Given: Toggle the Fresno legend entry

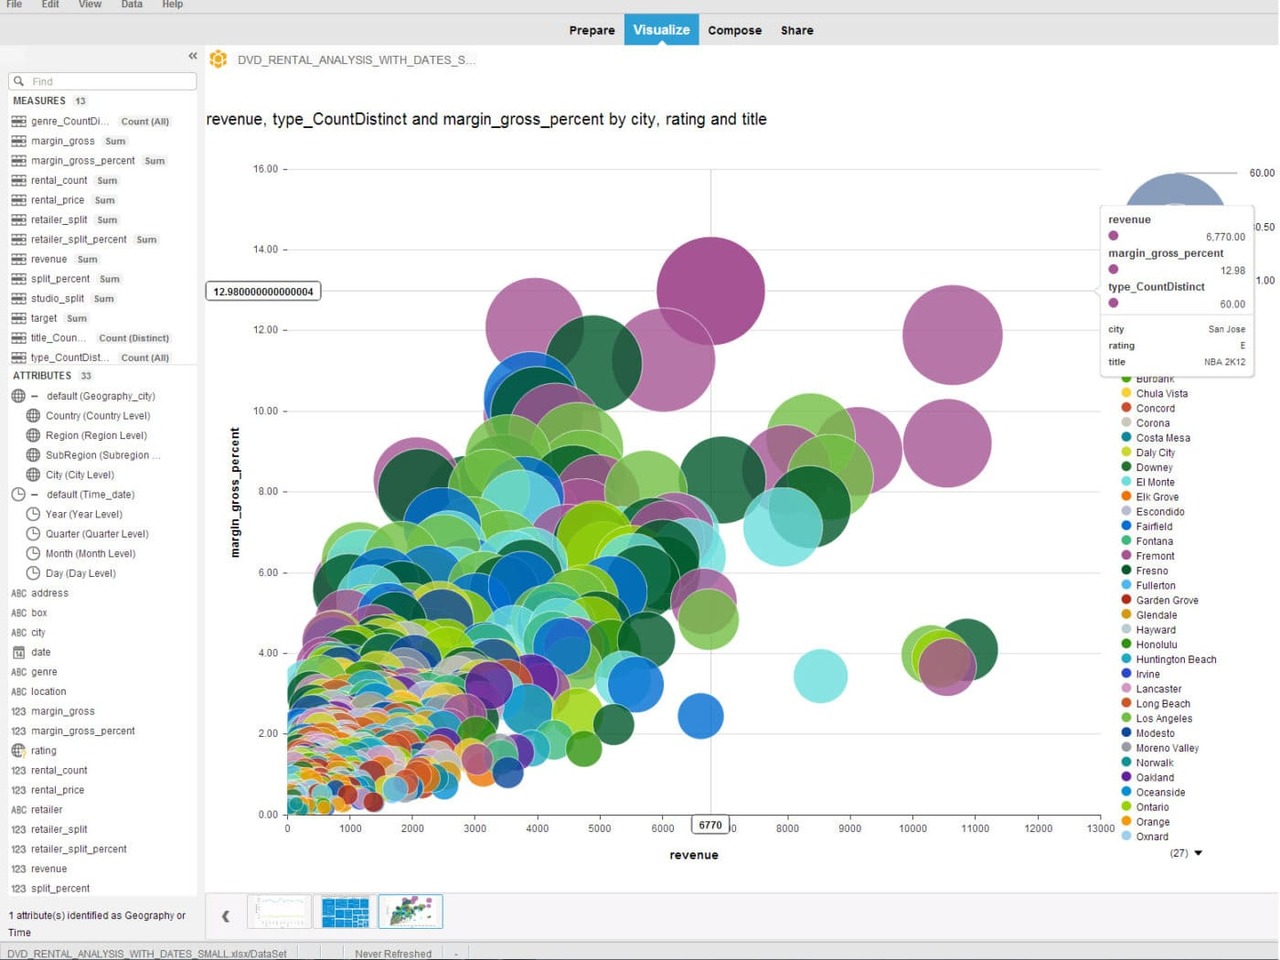Looking at the screenshot, I should (1152, 570).
